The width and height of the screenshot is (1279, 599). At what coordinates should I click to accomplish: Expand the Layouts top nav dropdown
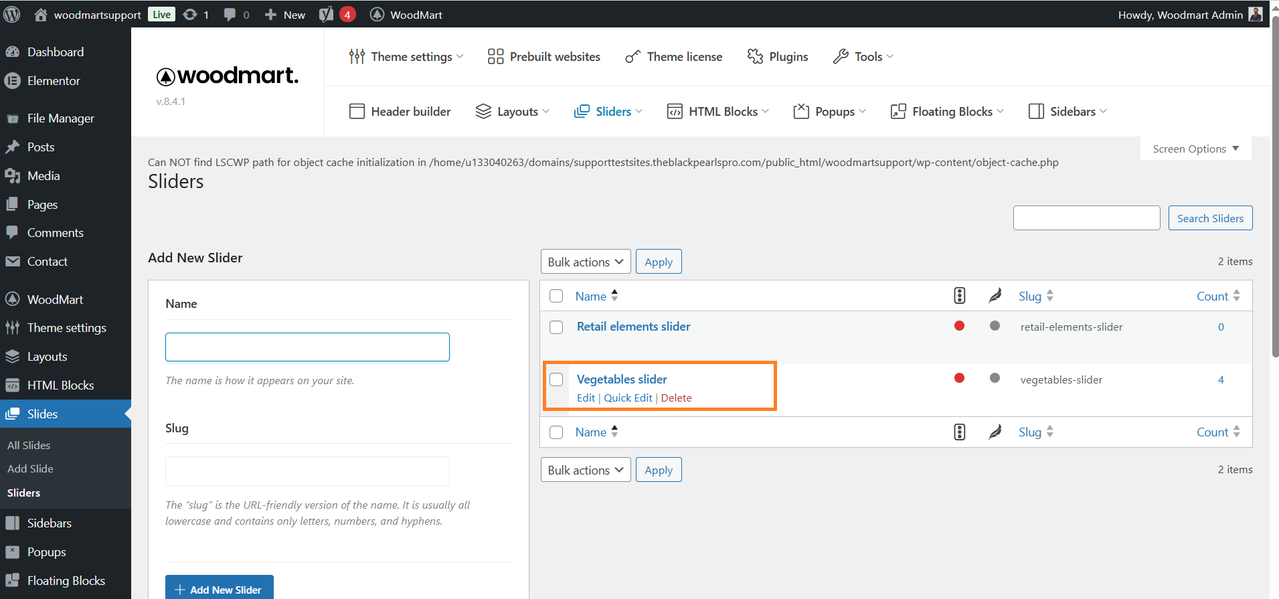(x=512, y=112)
